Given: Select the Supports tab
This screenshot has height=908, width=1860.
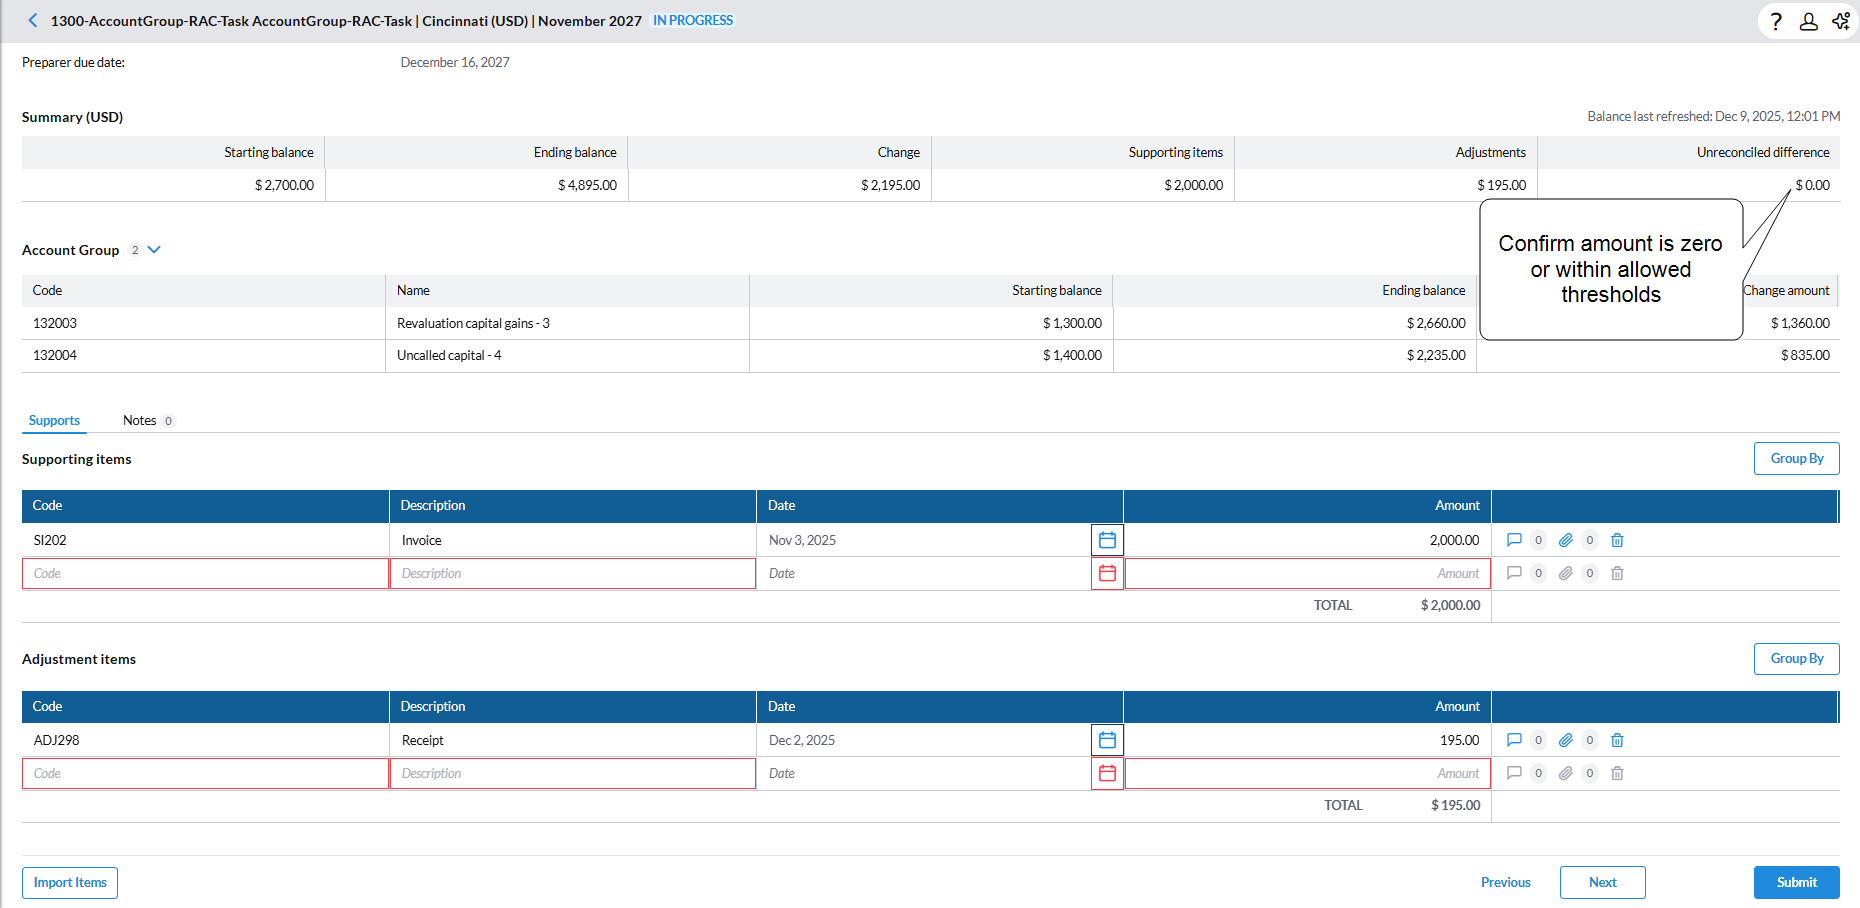Looking at the screenshot, I should coord(54,420).
